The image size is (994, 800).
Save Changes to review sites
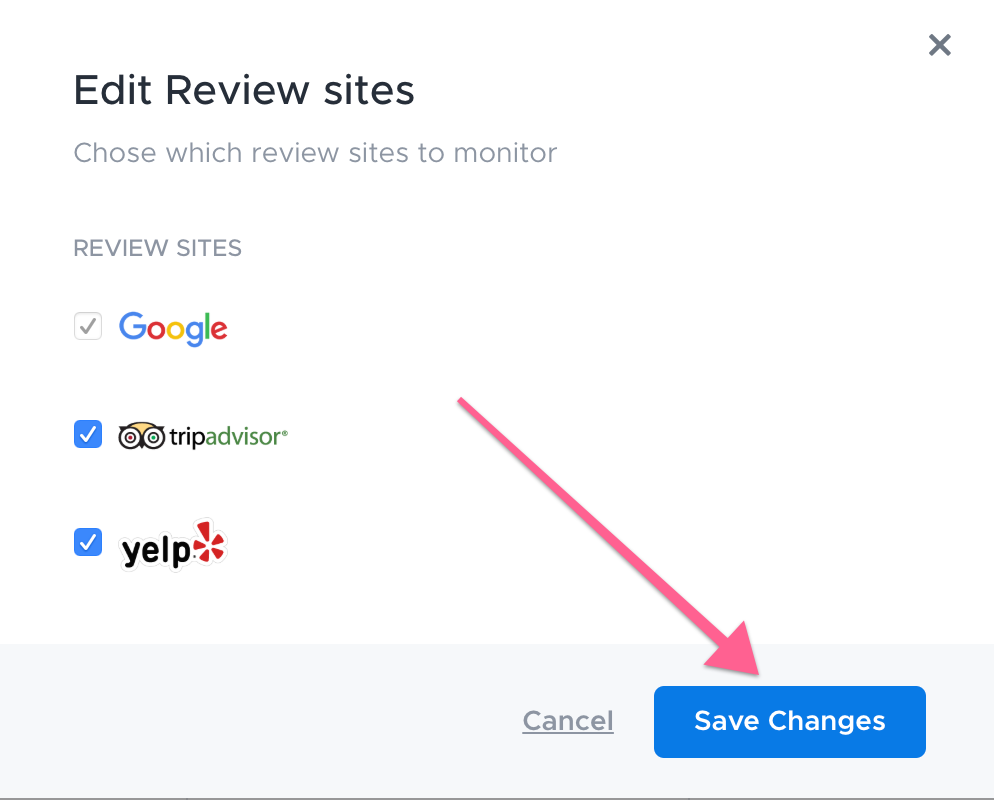pos(790,721)
